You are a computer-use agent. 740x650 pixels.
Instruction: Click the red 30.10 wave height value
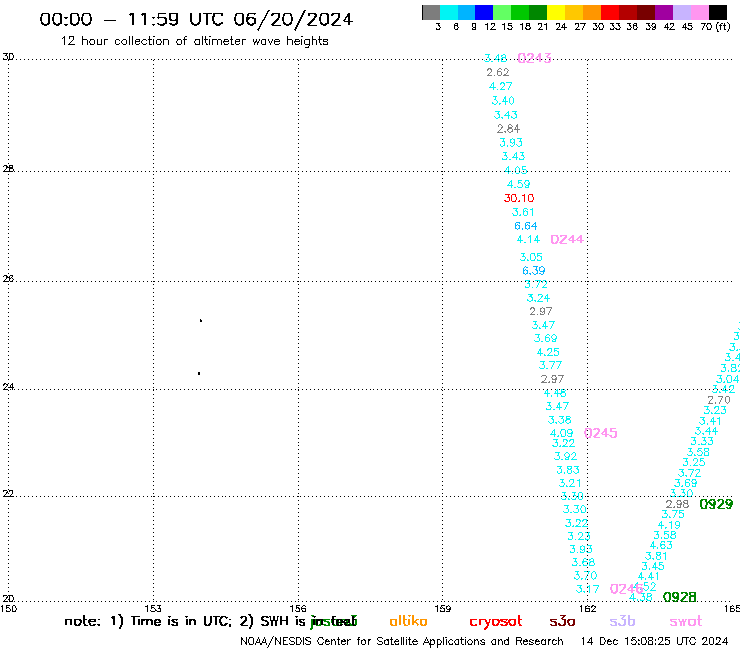coord(519,198)
